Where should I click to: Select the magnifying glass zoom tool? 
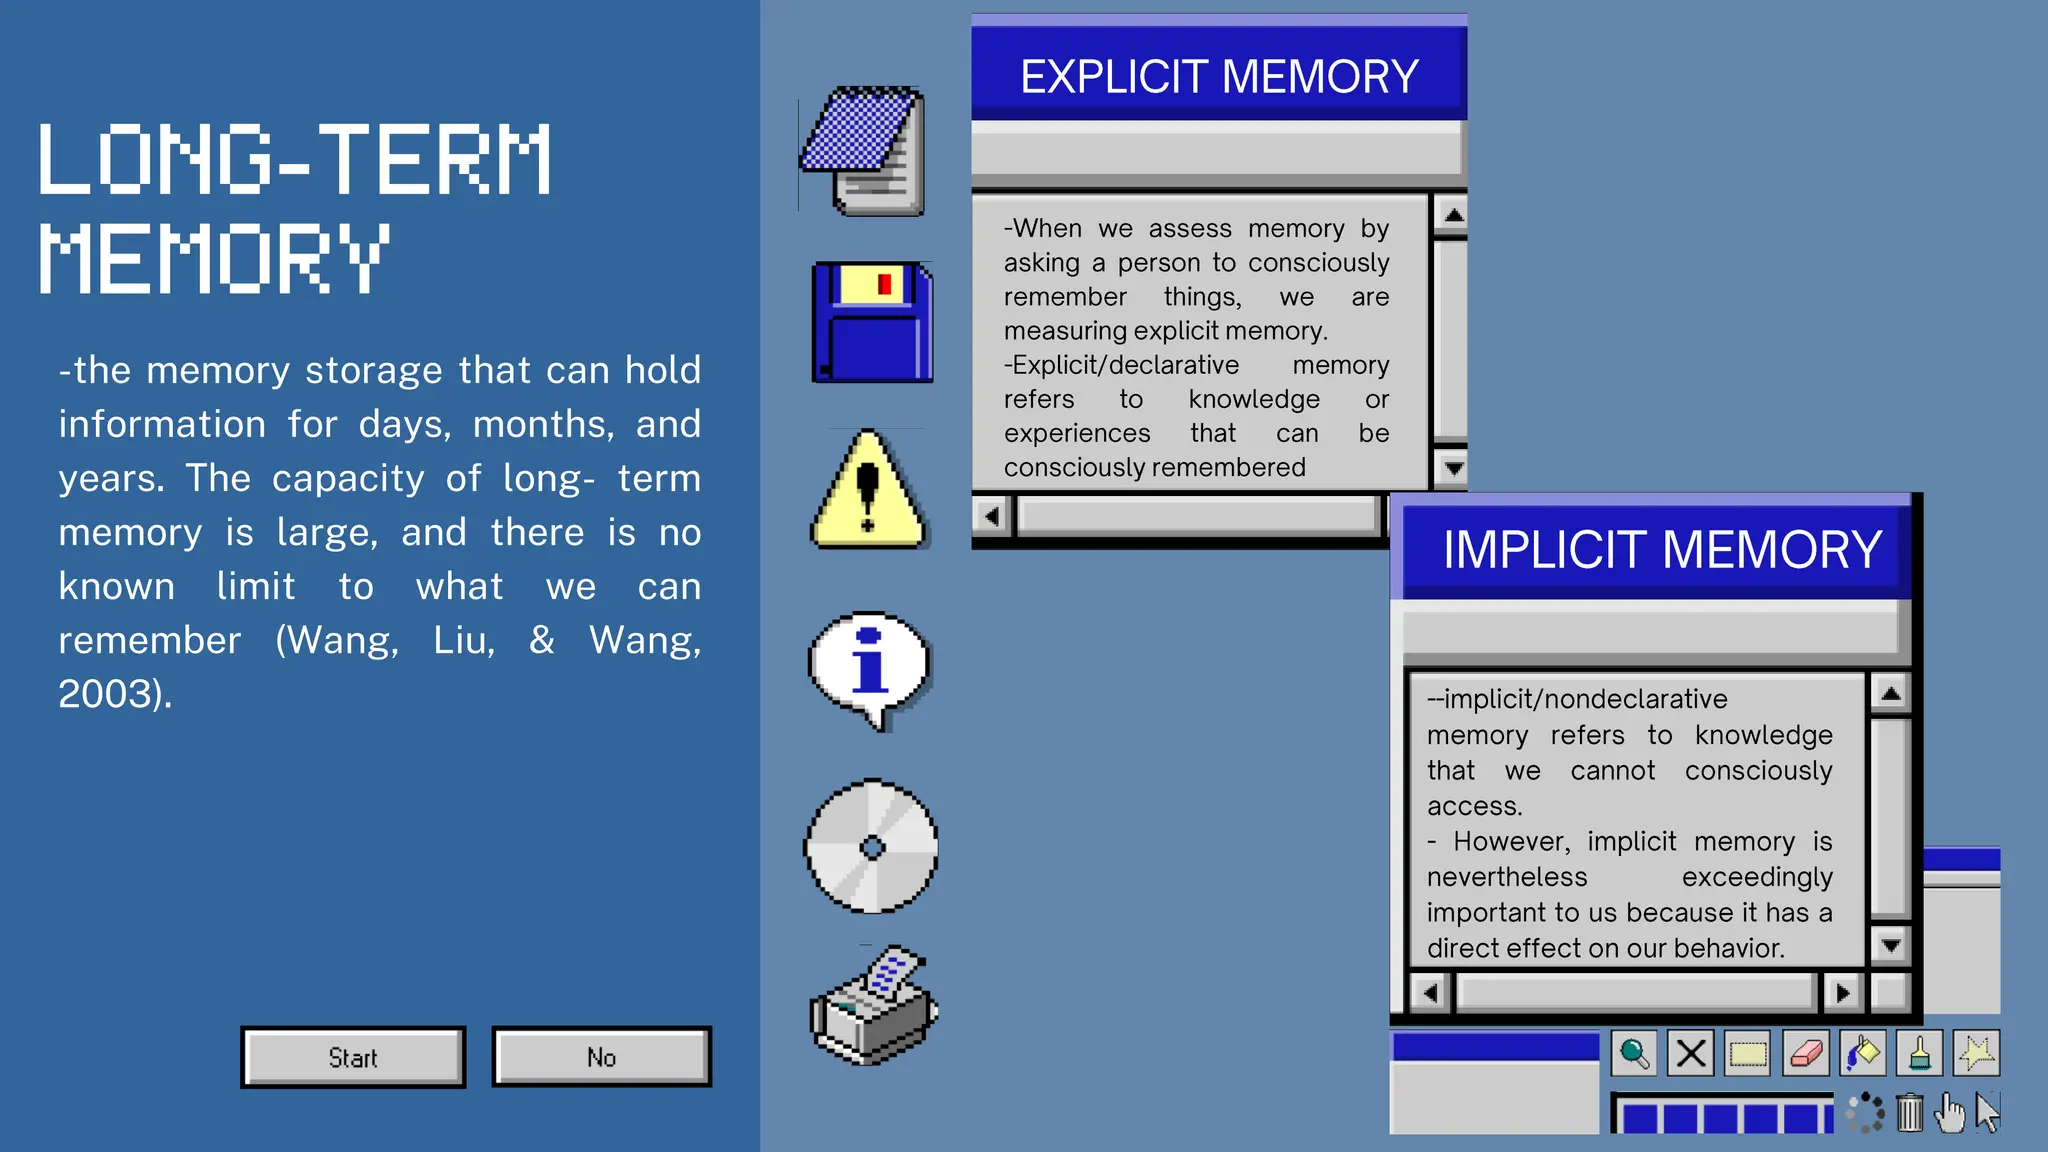[1634, 1053]
